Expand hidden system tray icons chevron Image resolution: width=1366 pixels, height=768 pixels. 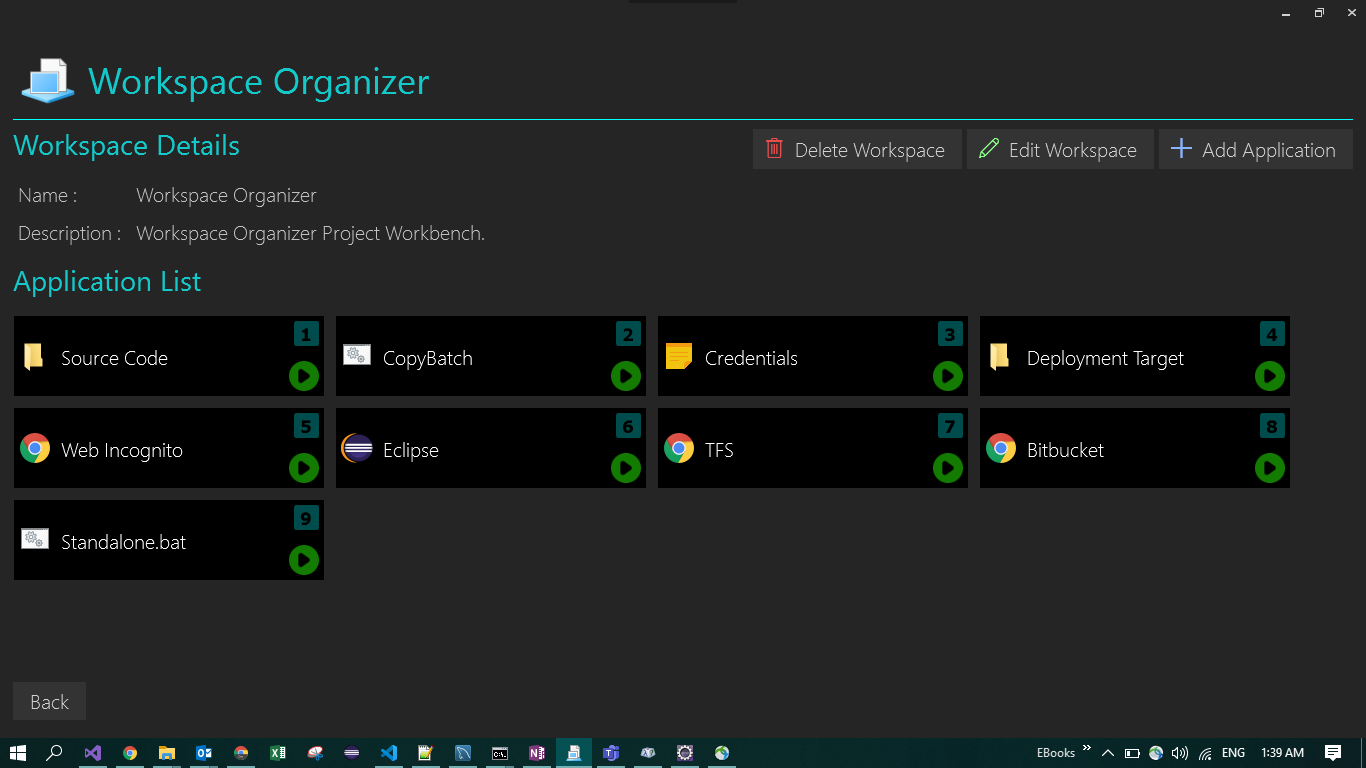tap(1108, 753)
